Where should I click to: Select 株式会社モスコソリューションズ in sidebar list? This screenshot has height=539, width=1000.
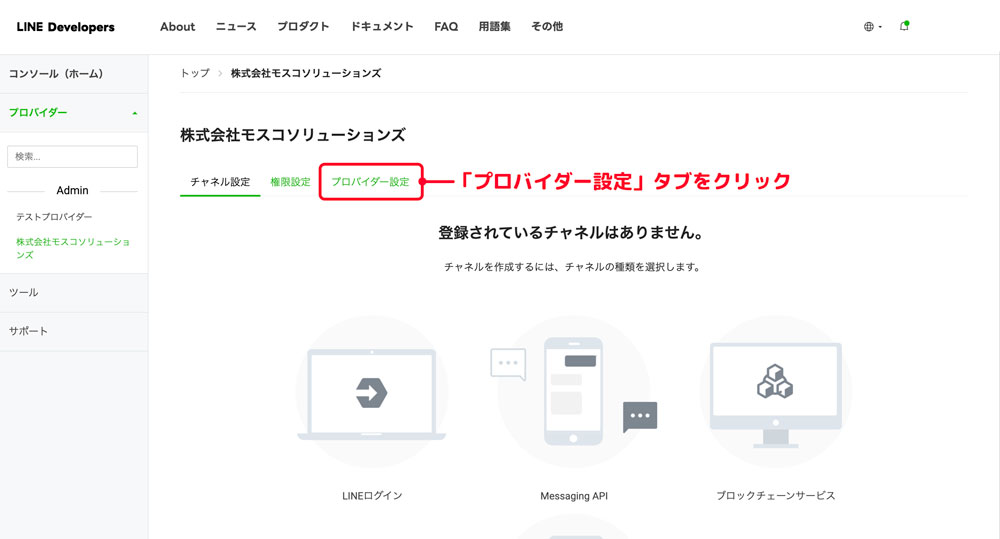(73, 248)
